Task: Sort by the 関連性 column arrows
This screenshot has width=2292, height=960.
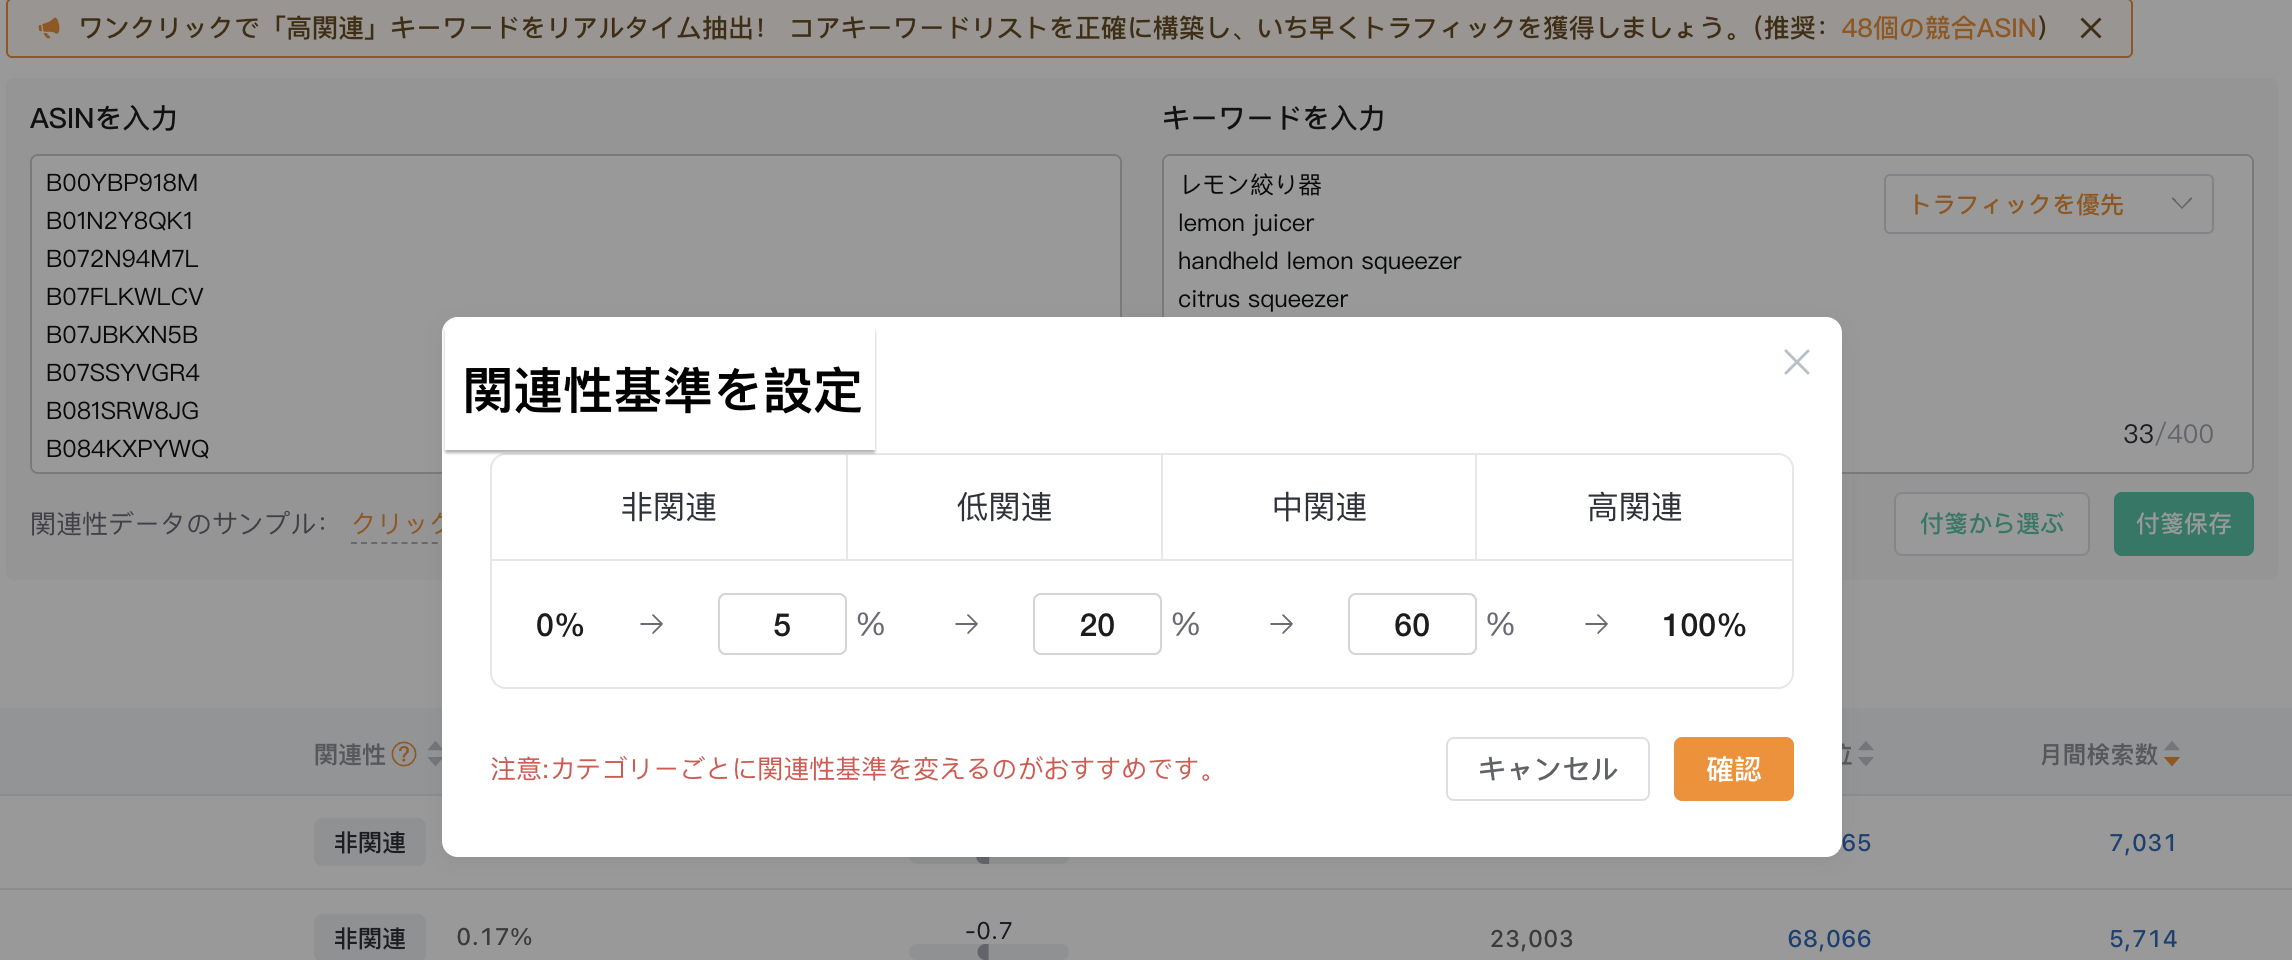Action: pos(434,754)
